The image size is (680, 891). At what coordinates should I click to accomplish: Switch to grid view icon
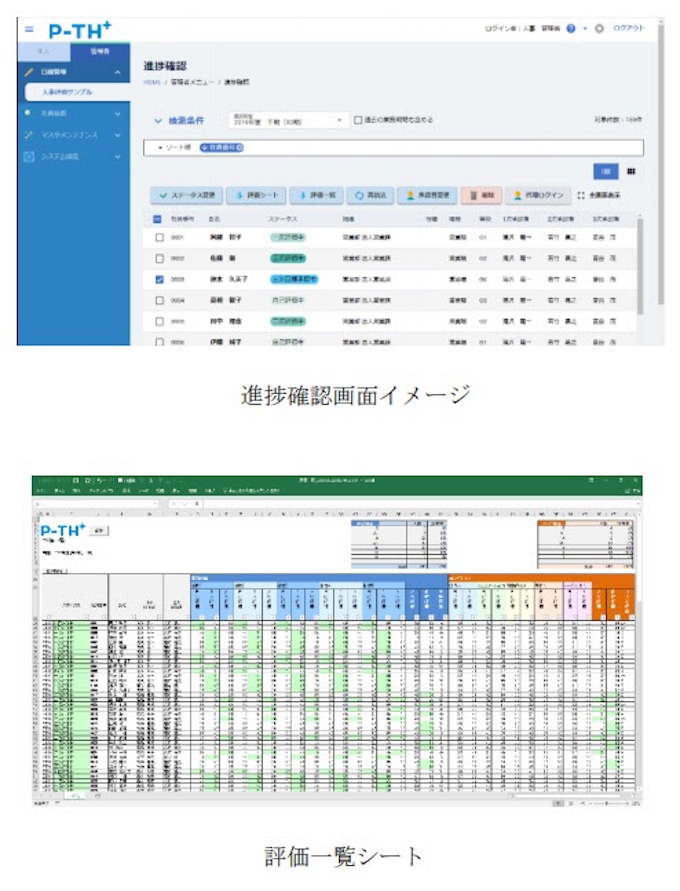(632, 171)
